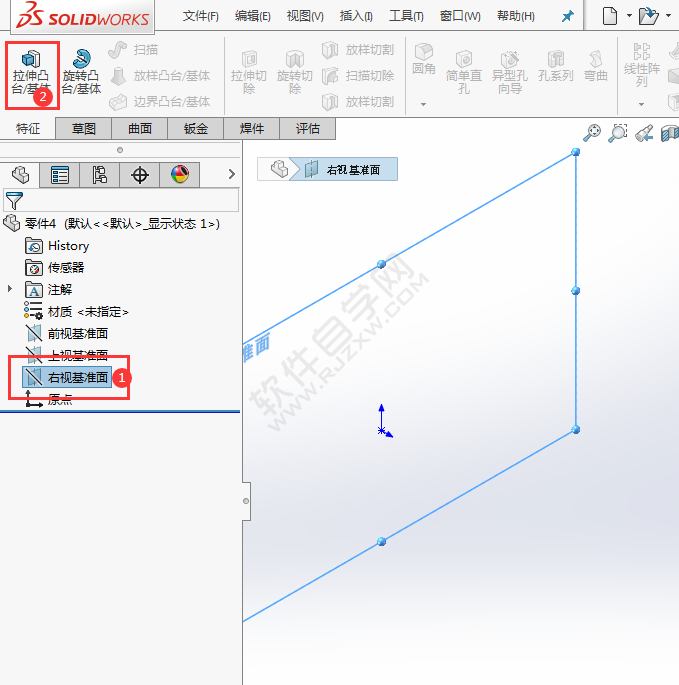Click the Previous View icon
The height and width of the screenshot is (685, 679).
point(644,133)
